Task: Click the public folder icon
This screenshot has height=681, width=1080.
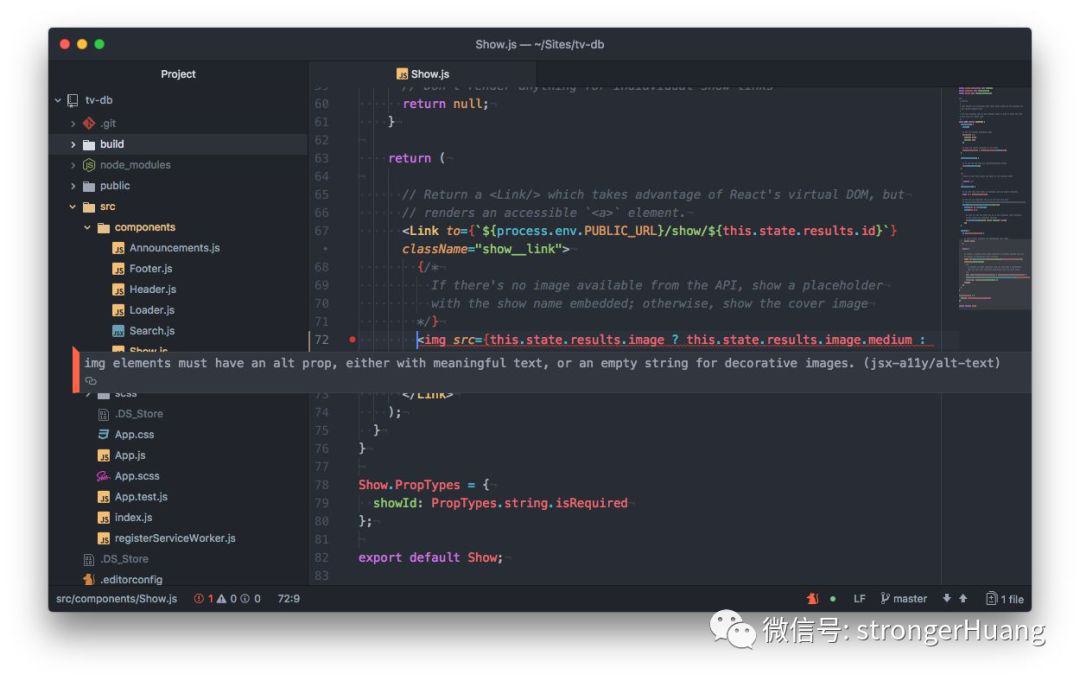Action: click(89, 186)
